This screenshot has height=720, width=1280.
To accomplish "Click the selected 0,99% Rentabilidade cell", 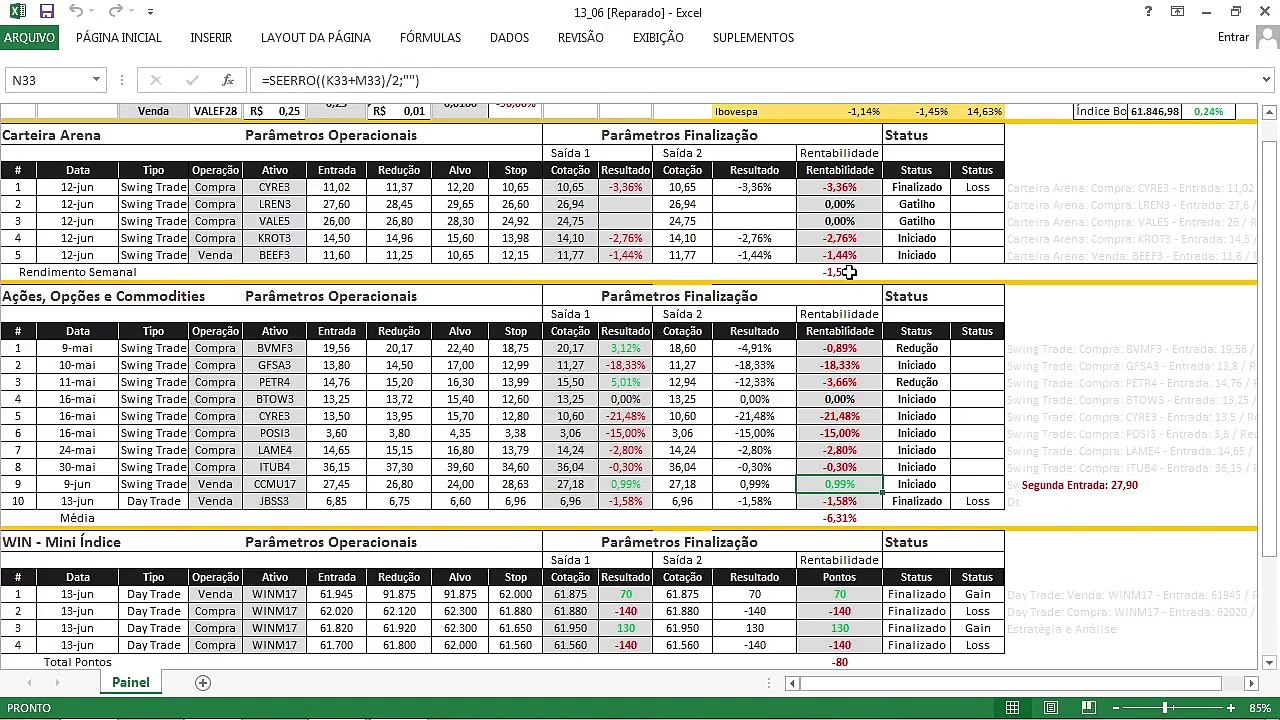I will point(839,484).
